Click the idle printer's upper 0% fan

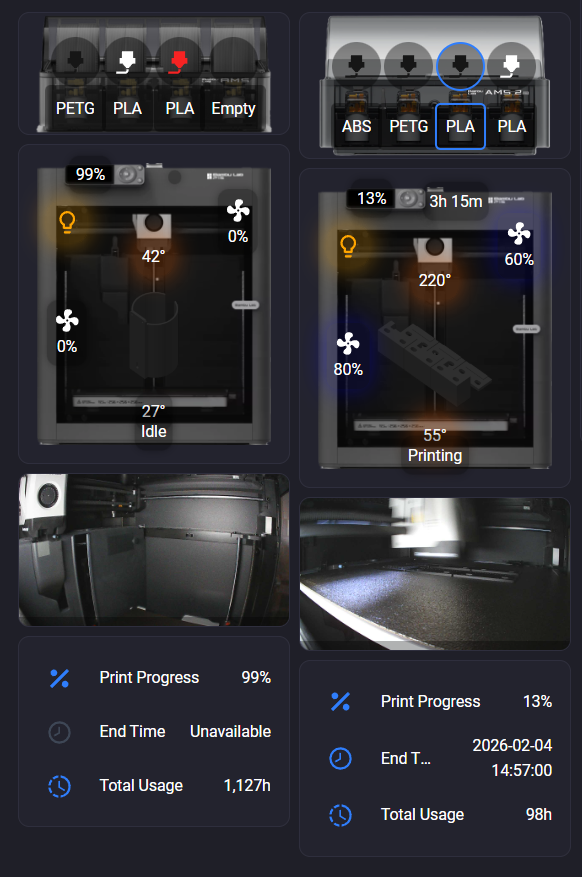pyautogui.click(x=238, y=211)
